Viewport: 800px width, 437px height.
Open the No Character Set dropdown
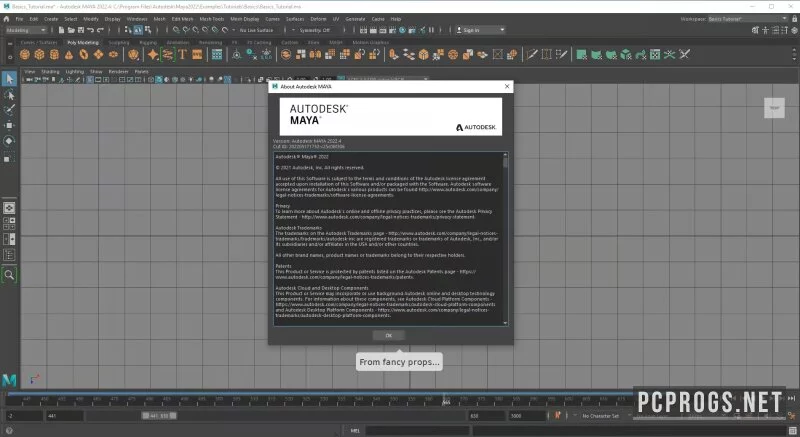pos(603,416)
